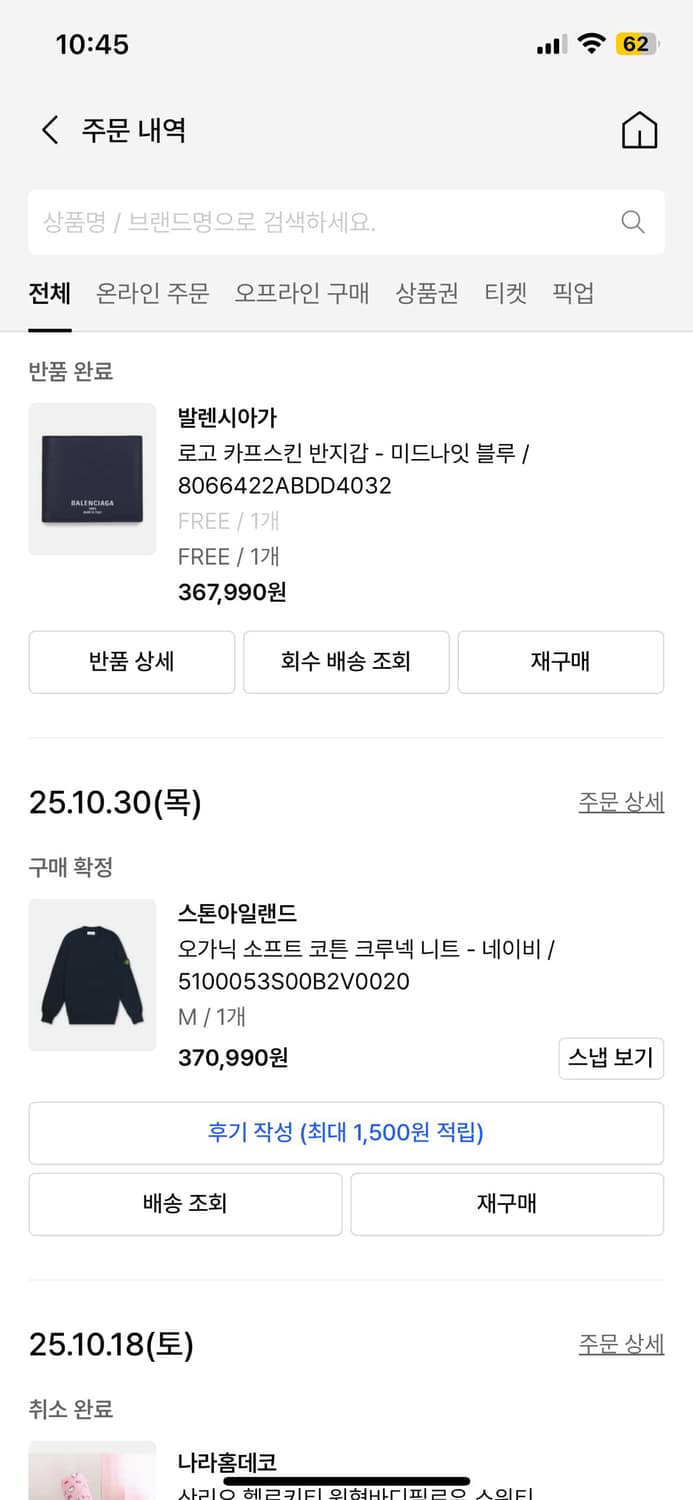The width and height of the screenshot is (693, 1500).
Task: Tap the search magnifier icon
Action: click(x=632, y=222)
